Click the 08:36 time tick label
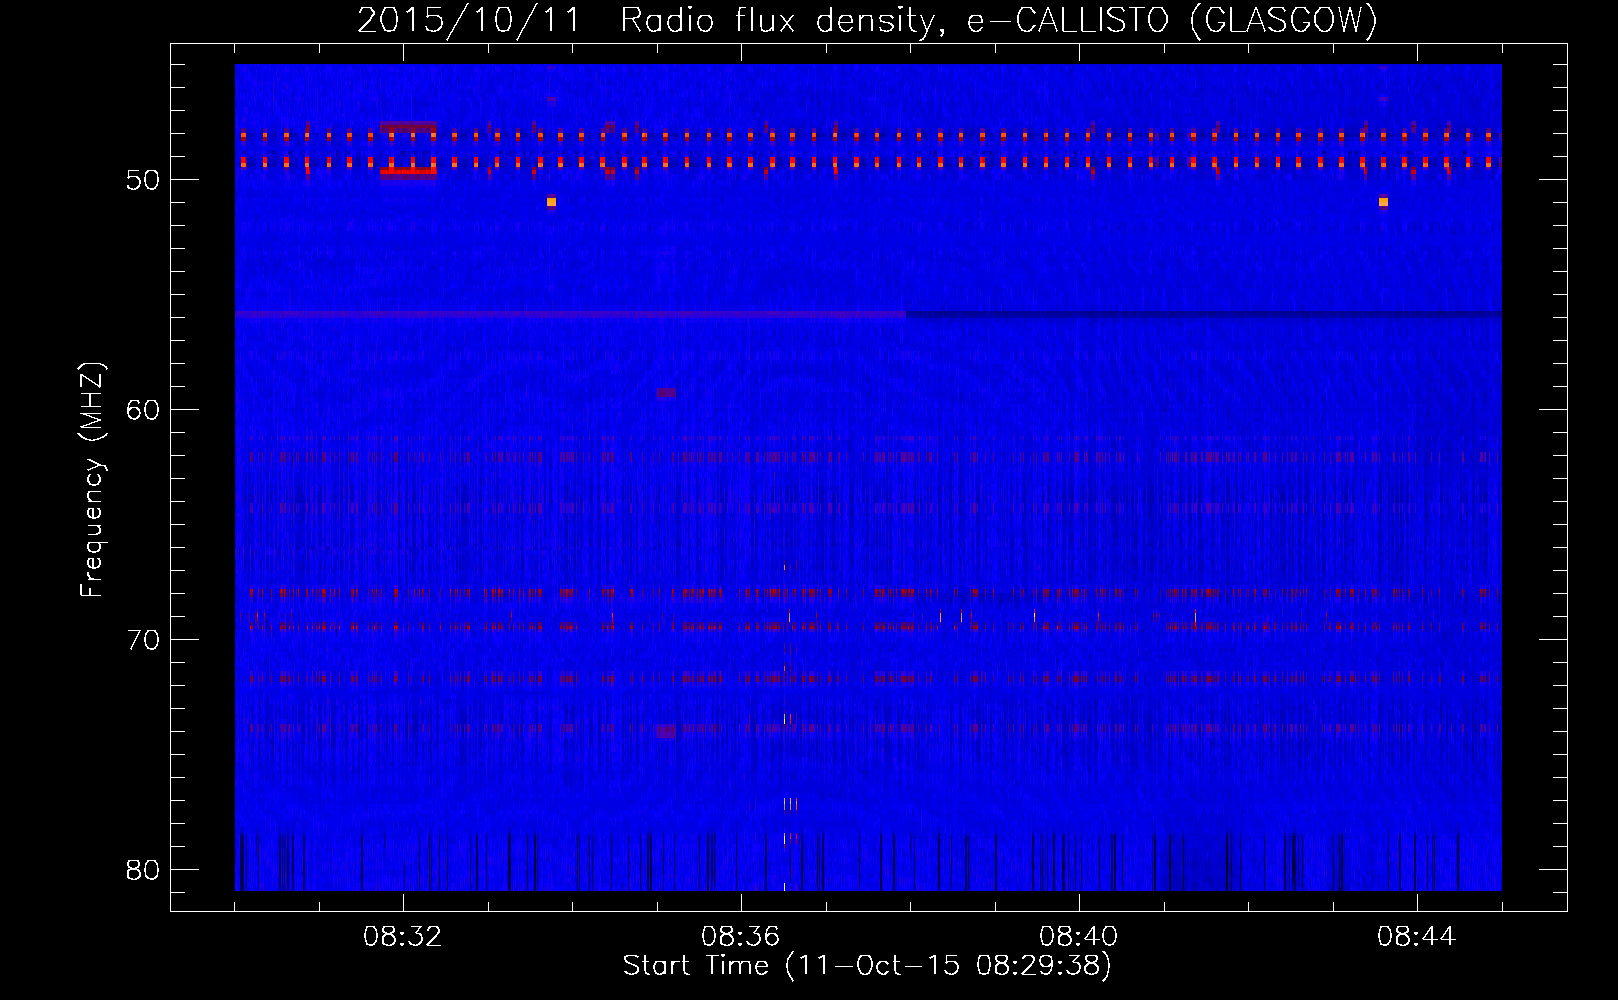 point(741,937)
